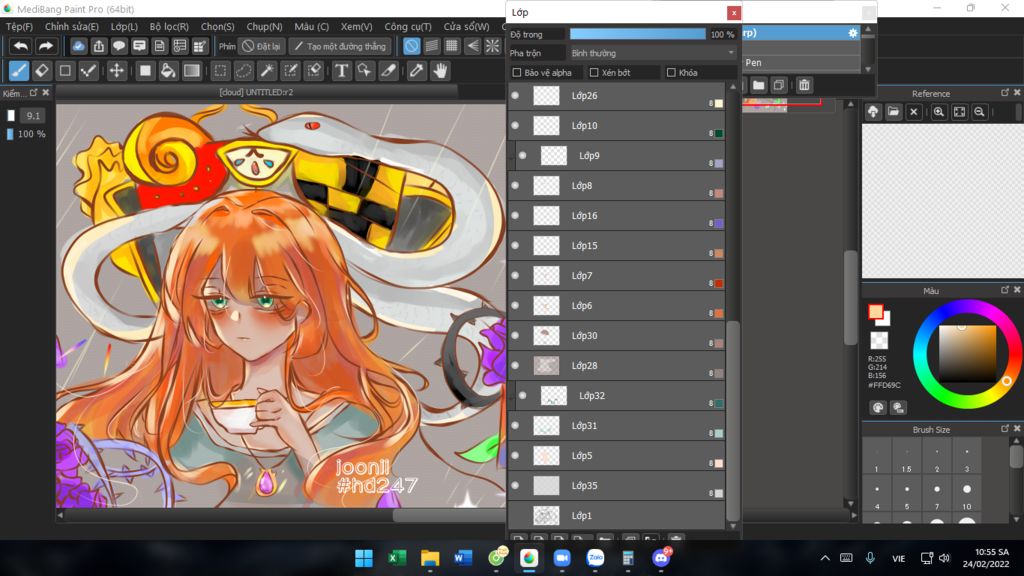Open Excel from the taskbar
Image resolution: width=1024 pixels, height=576 pixels.
pyautogui.click(x=396, y=558)
